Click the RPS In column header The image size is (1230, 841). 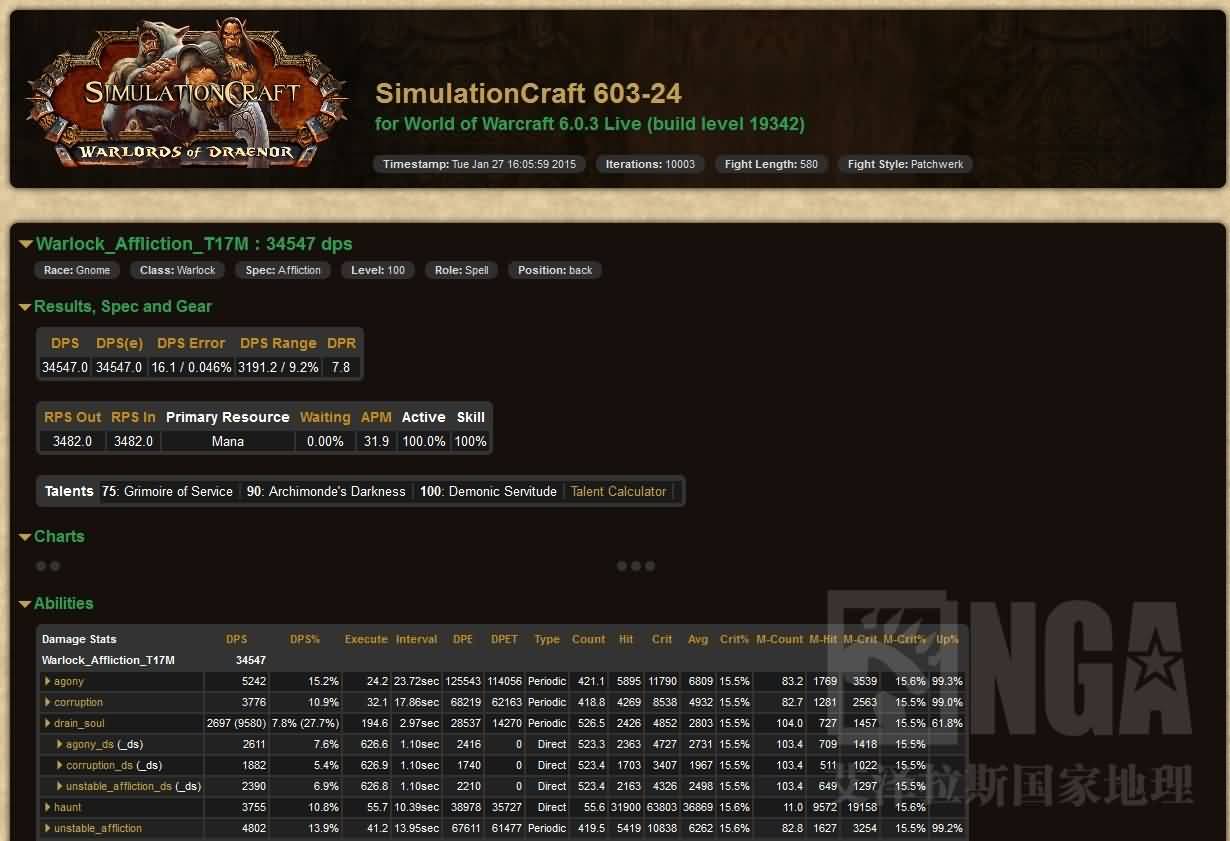(x=133, y=417)
